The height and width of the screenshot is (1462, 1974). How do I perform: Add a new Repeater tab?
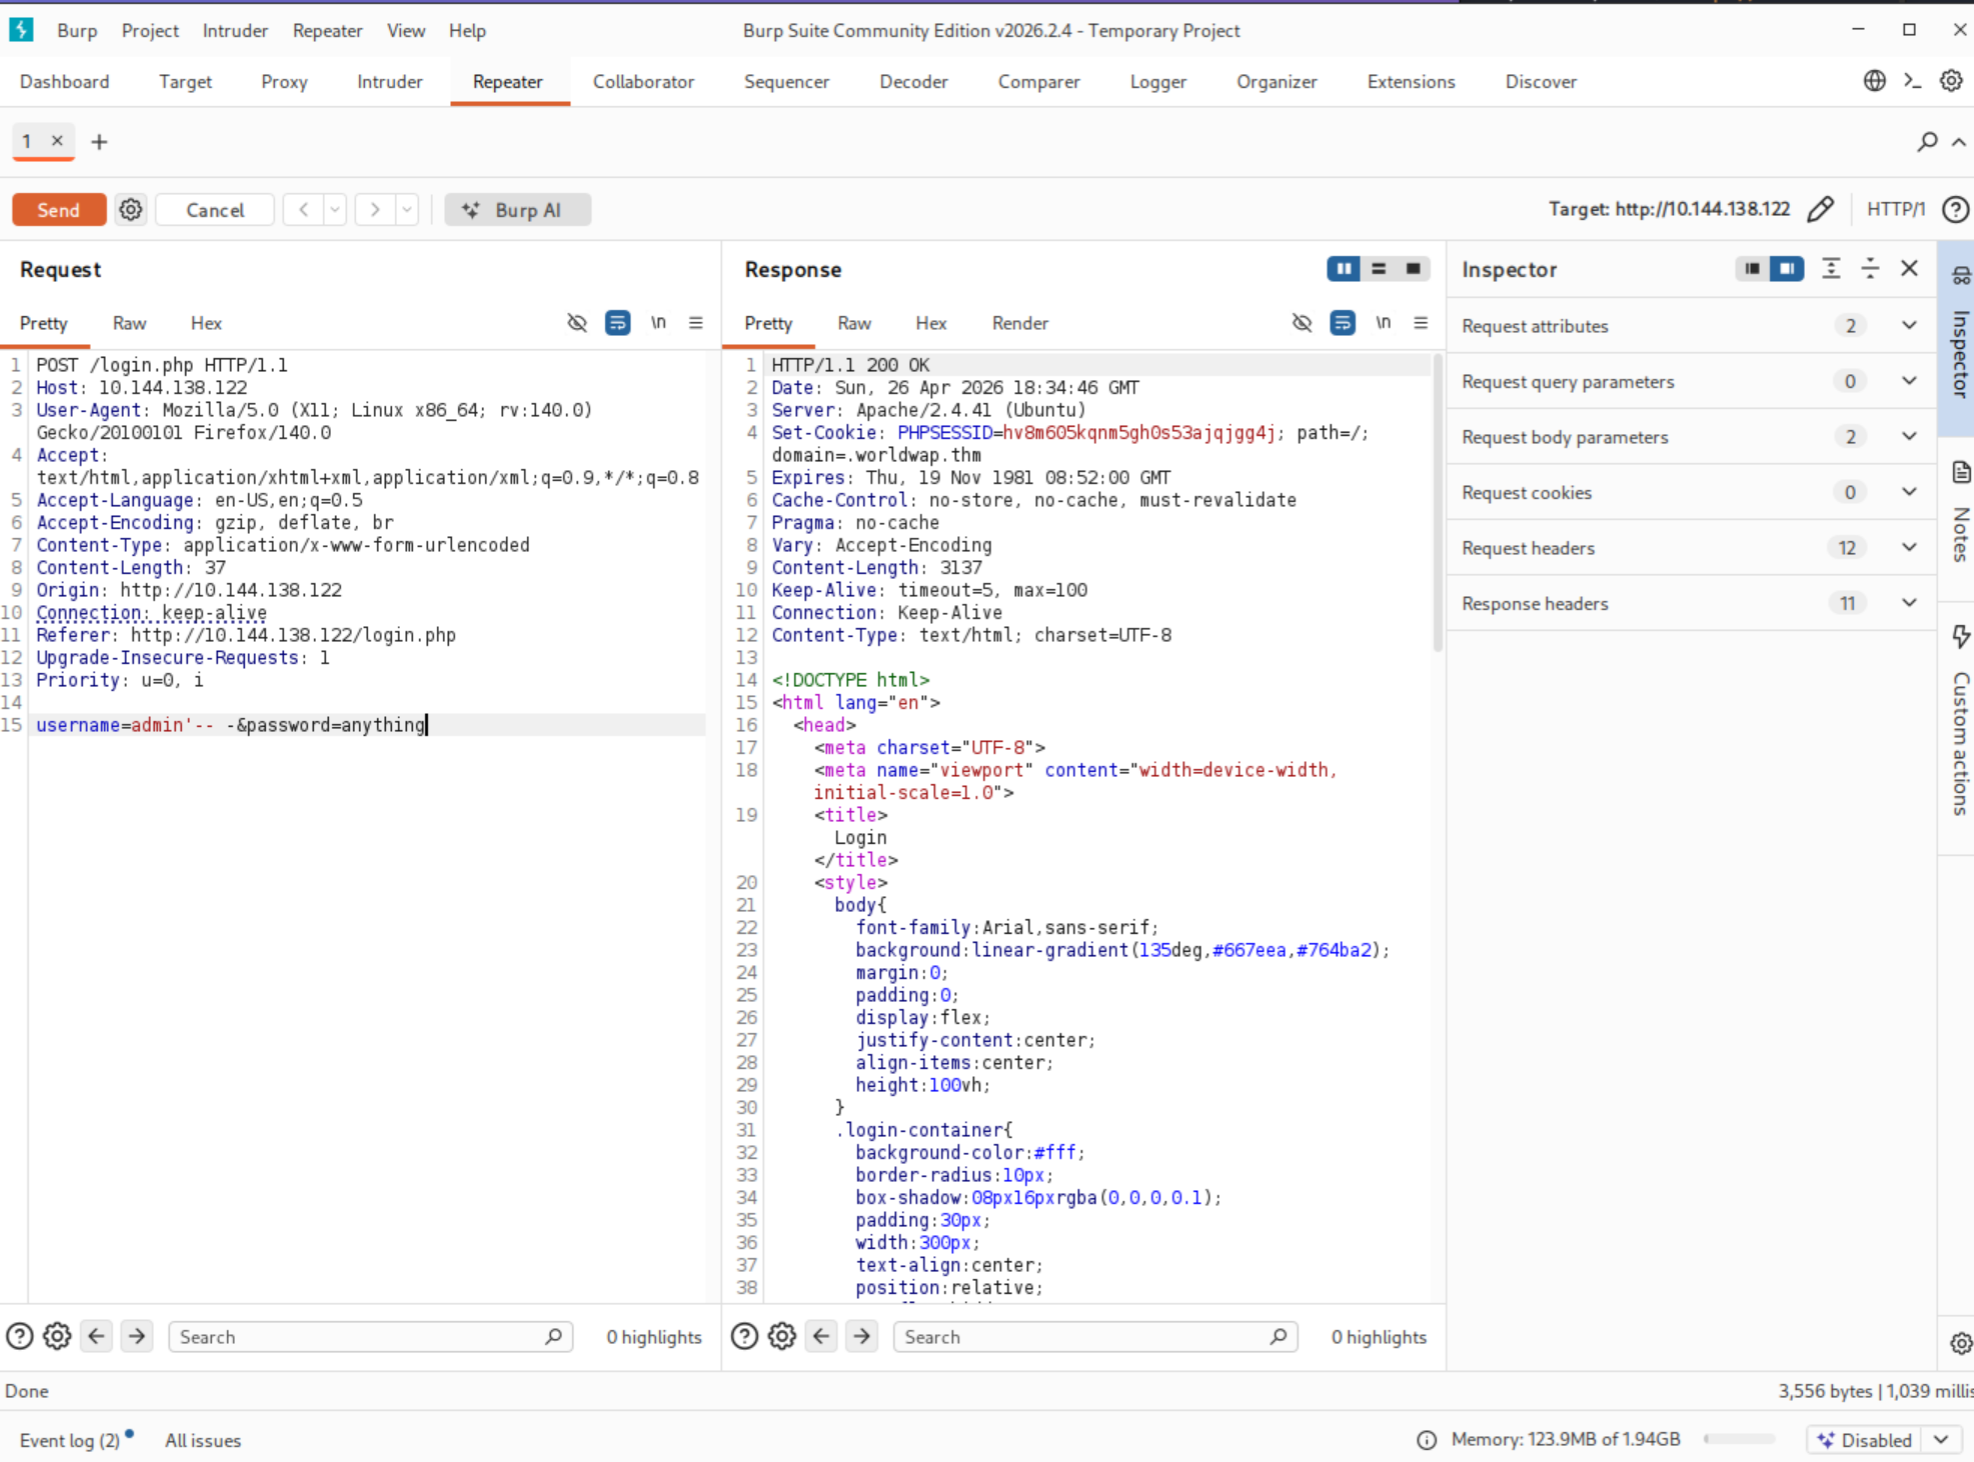(99, 142)
